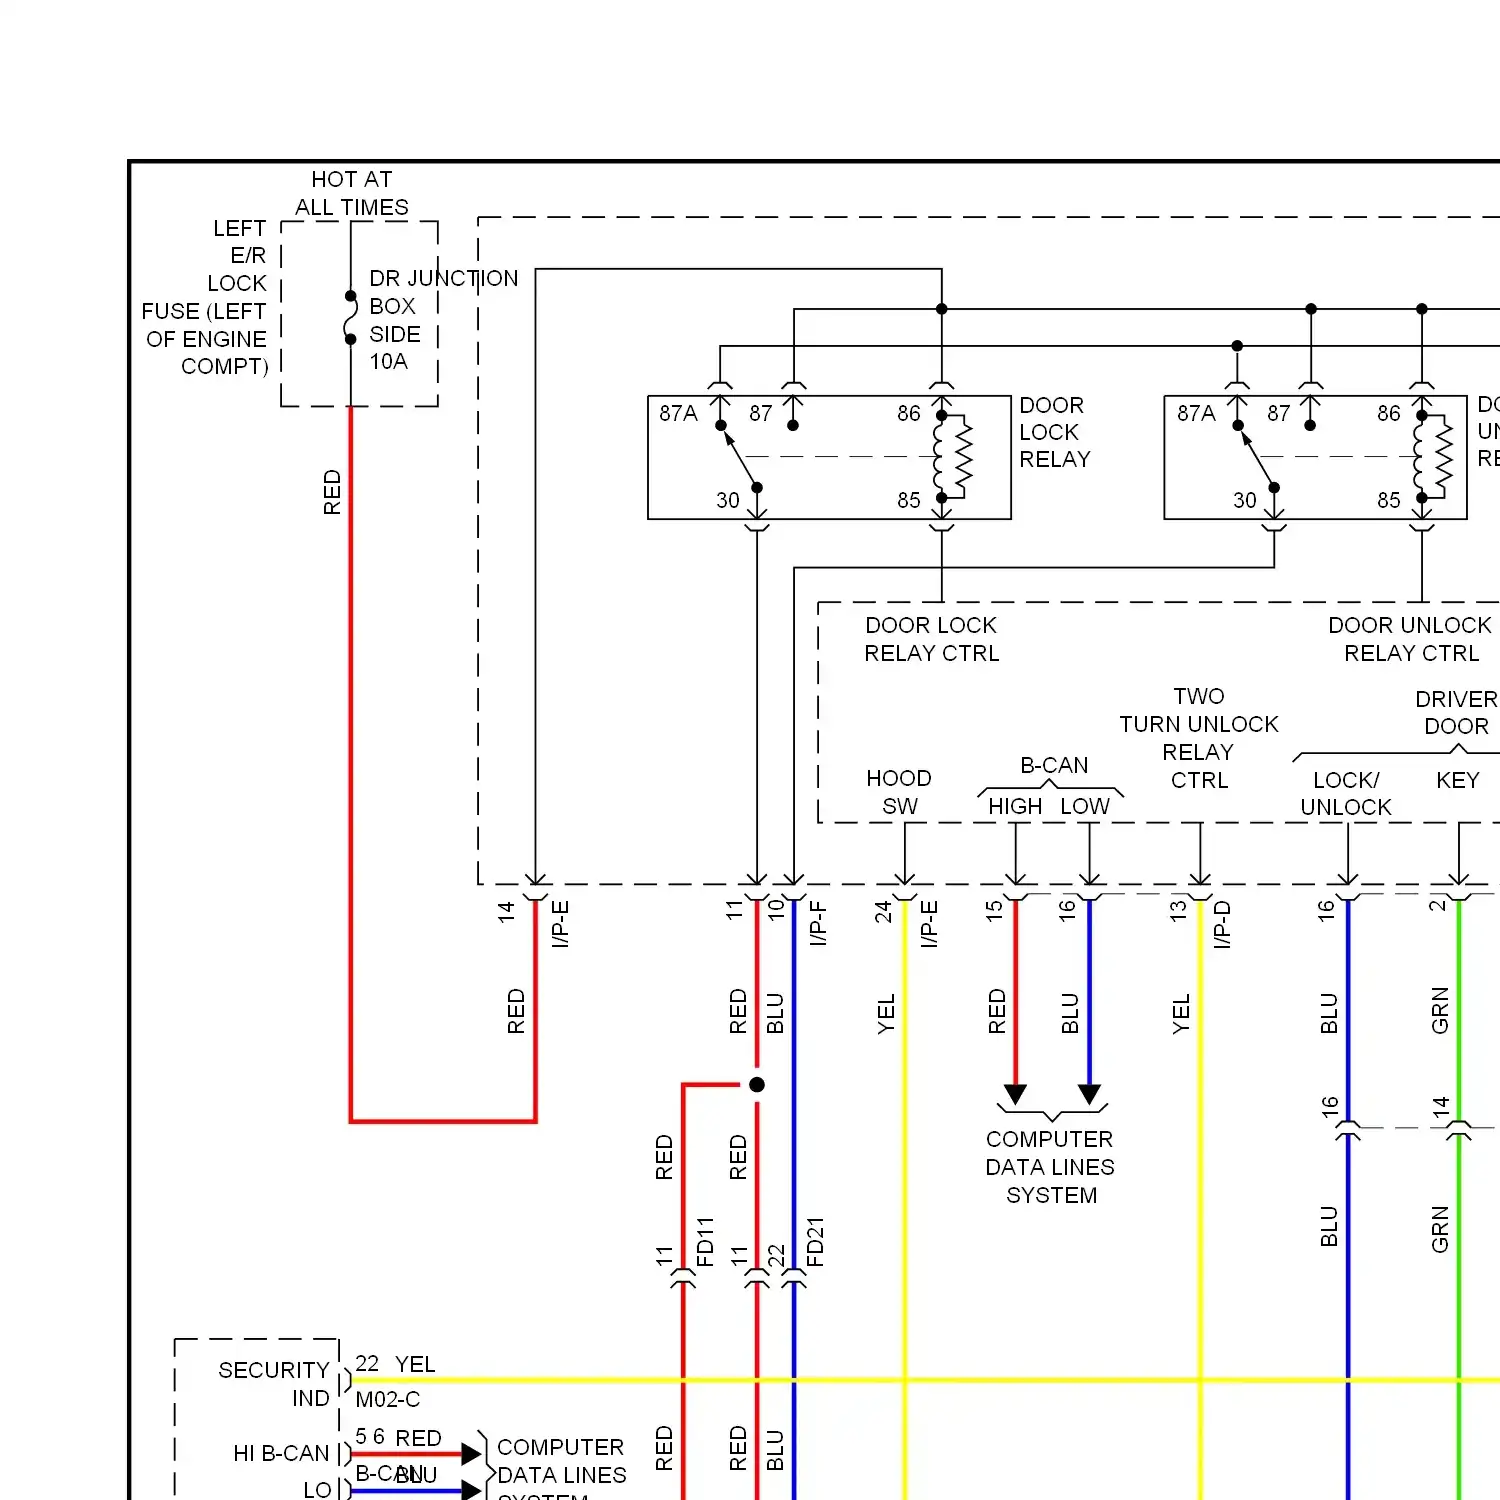Click the 'I/P-D' connector label
1500x1500 pixels.
tap(1221, 923)
